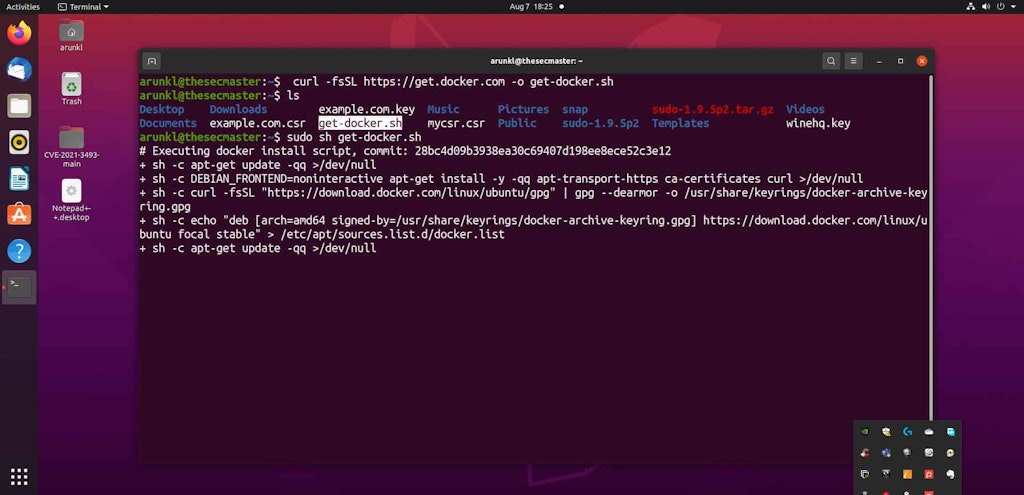Click the Downloads directory name
1024x495 pixels.
pos(238,110)
